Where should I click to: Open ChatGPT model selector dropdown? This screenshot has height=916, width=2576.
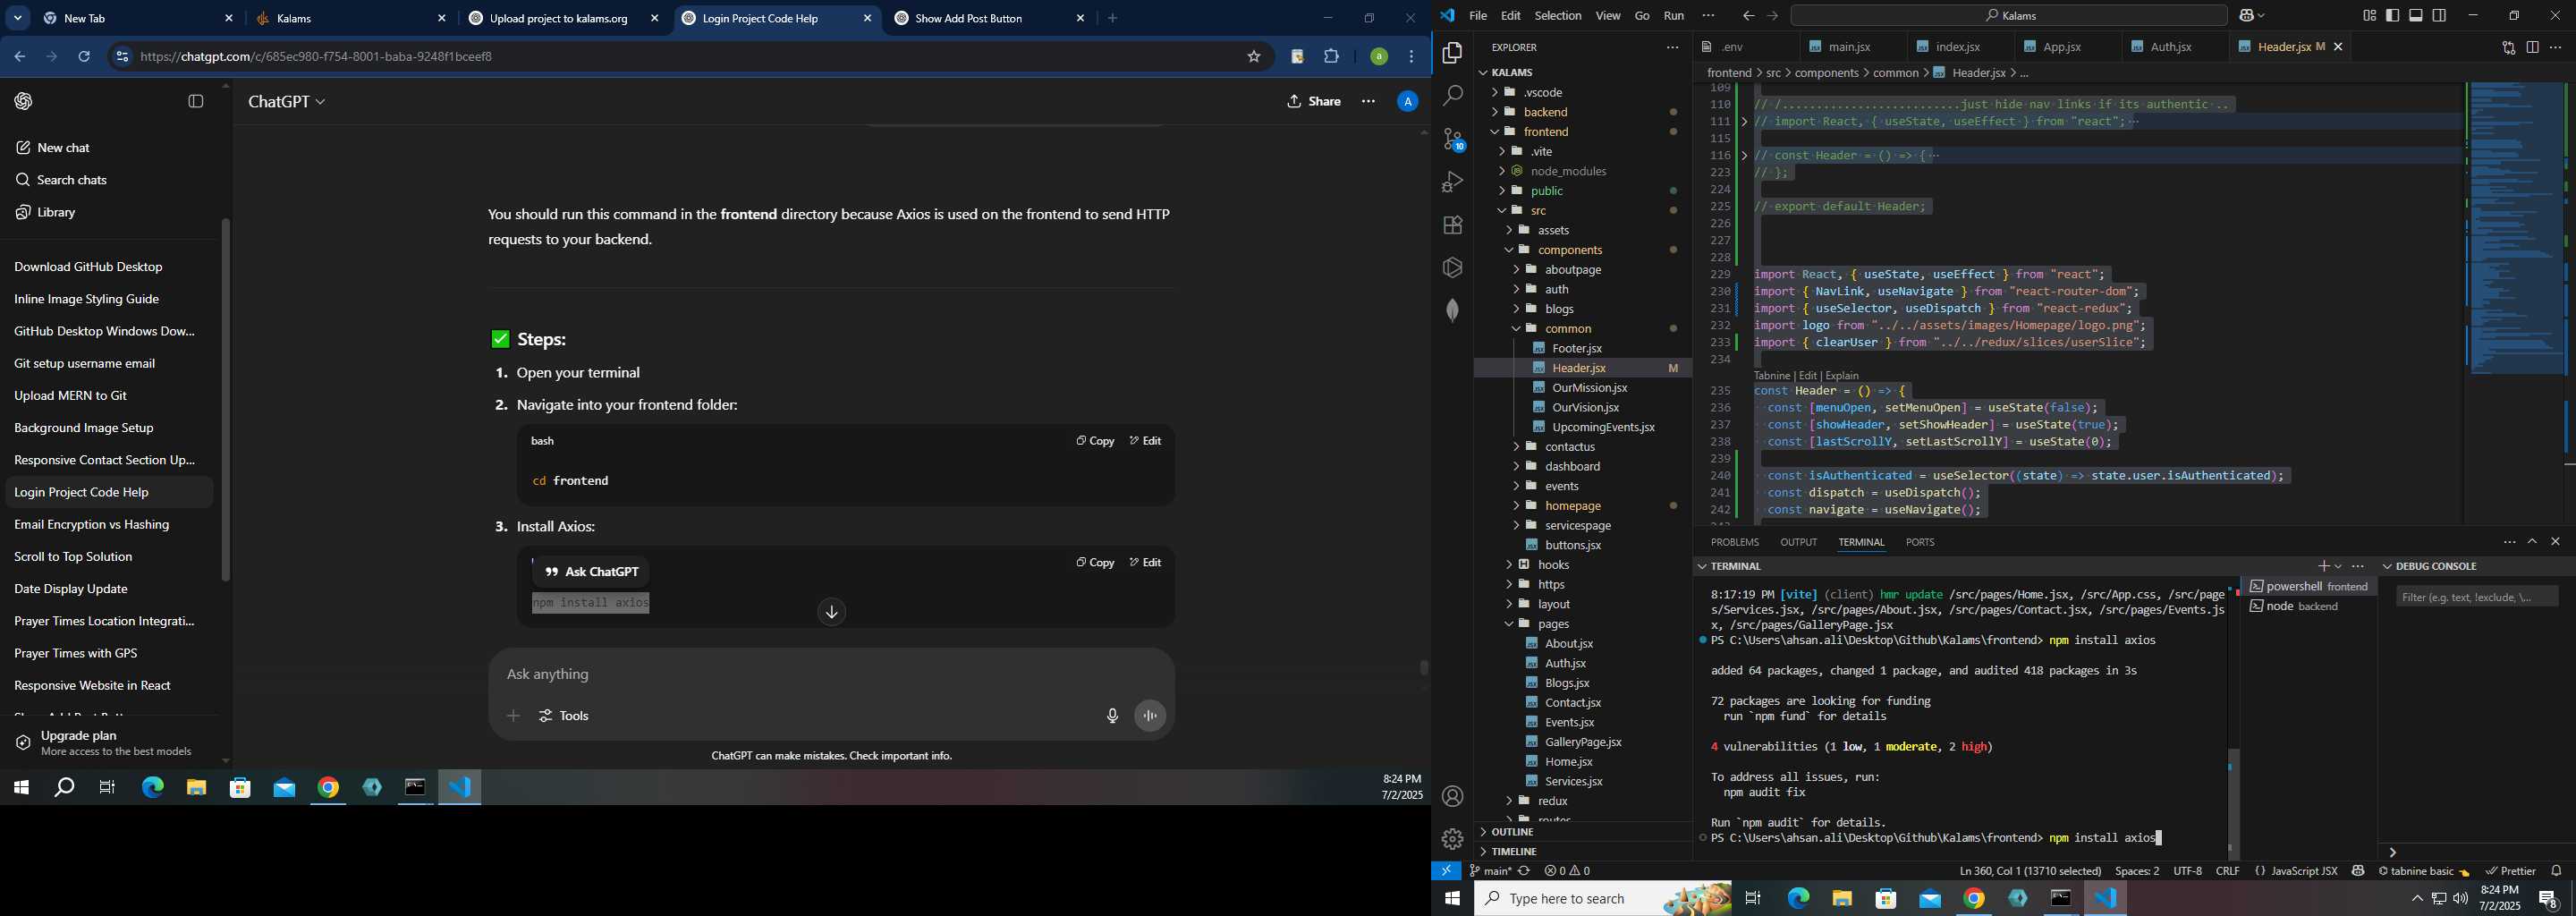point(287,102)
